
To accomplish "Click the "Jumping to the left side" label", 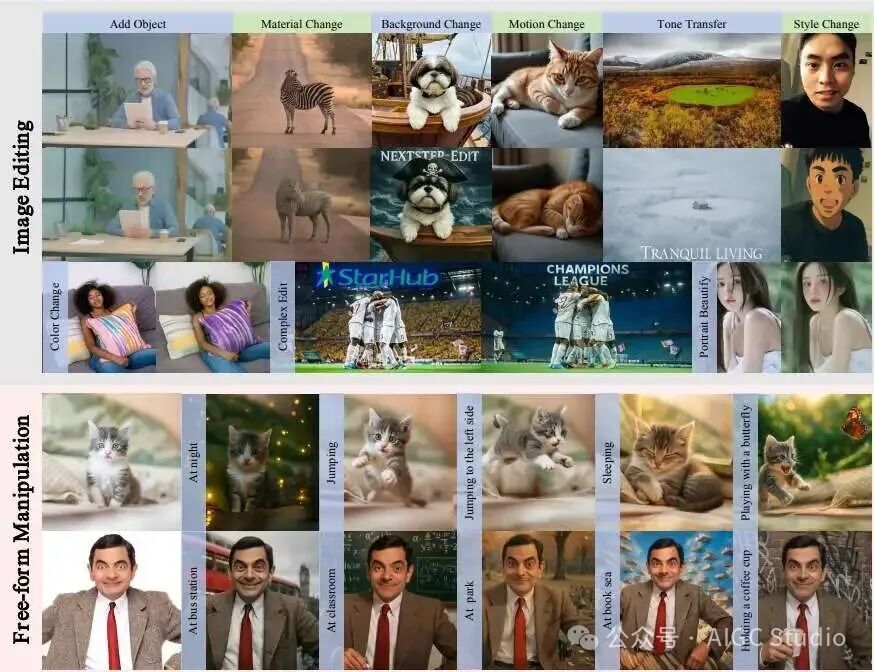I will point(469,462).
